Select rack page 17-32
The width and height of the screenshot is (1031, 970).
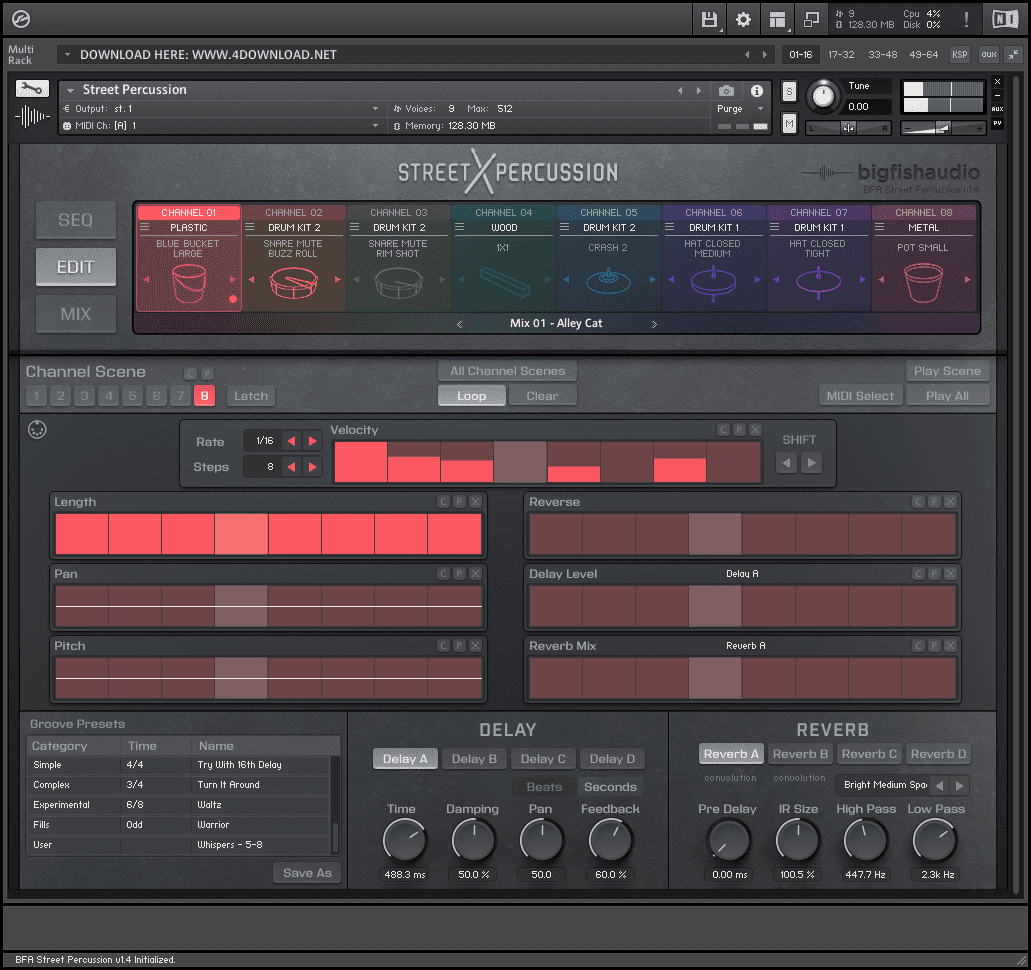[x=841, y=55]
